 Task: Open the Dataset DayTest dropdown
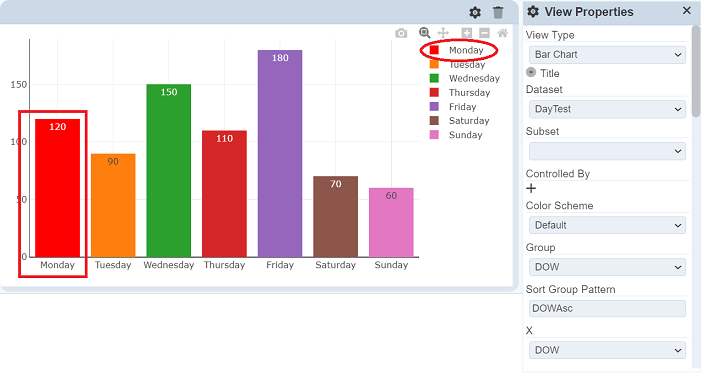tap(607, 109)
